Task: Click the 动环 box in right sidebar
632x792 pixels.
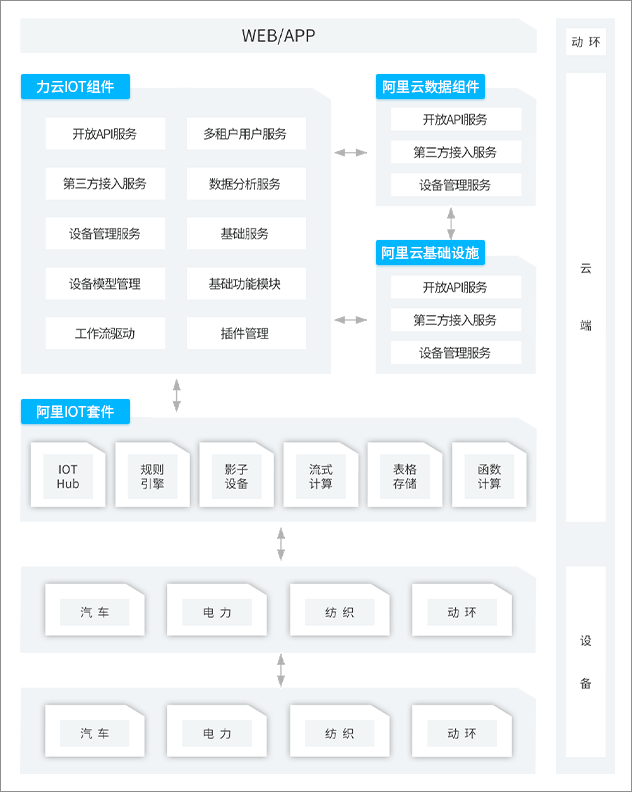Action: click(586, 42)
